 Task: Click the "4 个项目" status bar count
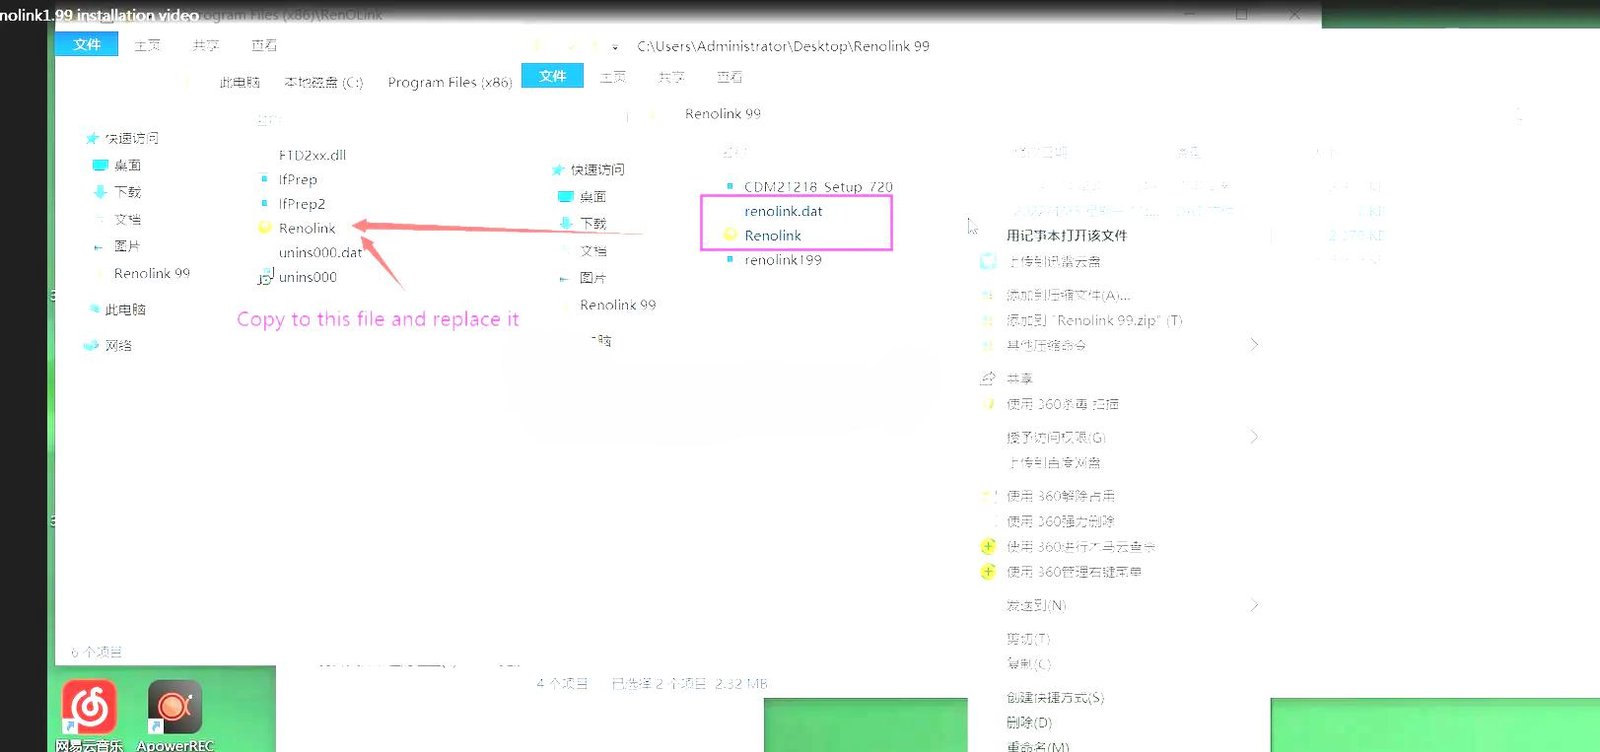(562, 684)
